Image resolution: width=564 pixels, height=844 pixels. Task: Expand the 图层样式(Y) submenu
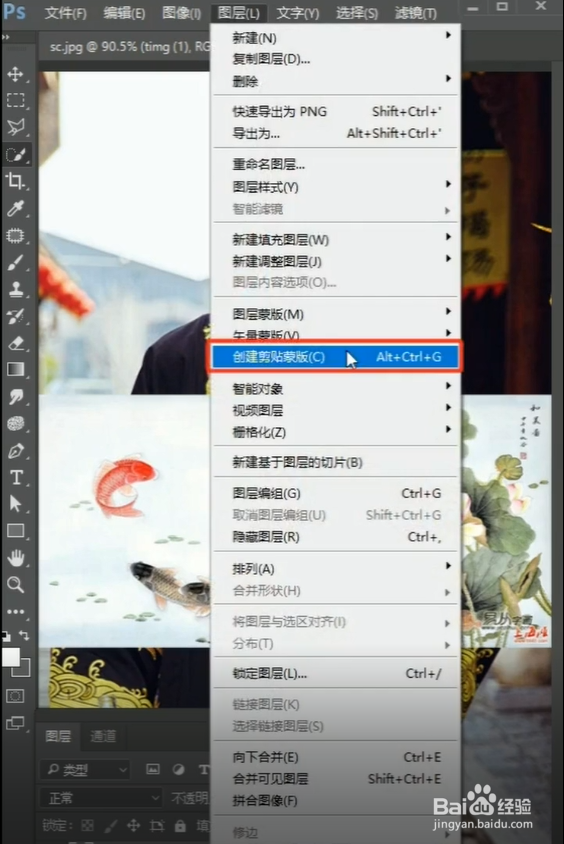pos(335,187)
